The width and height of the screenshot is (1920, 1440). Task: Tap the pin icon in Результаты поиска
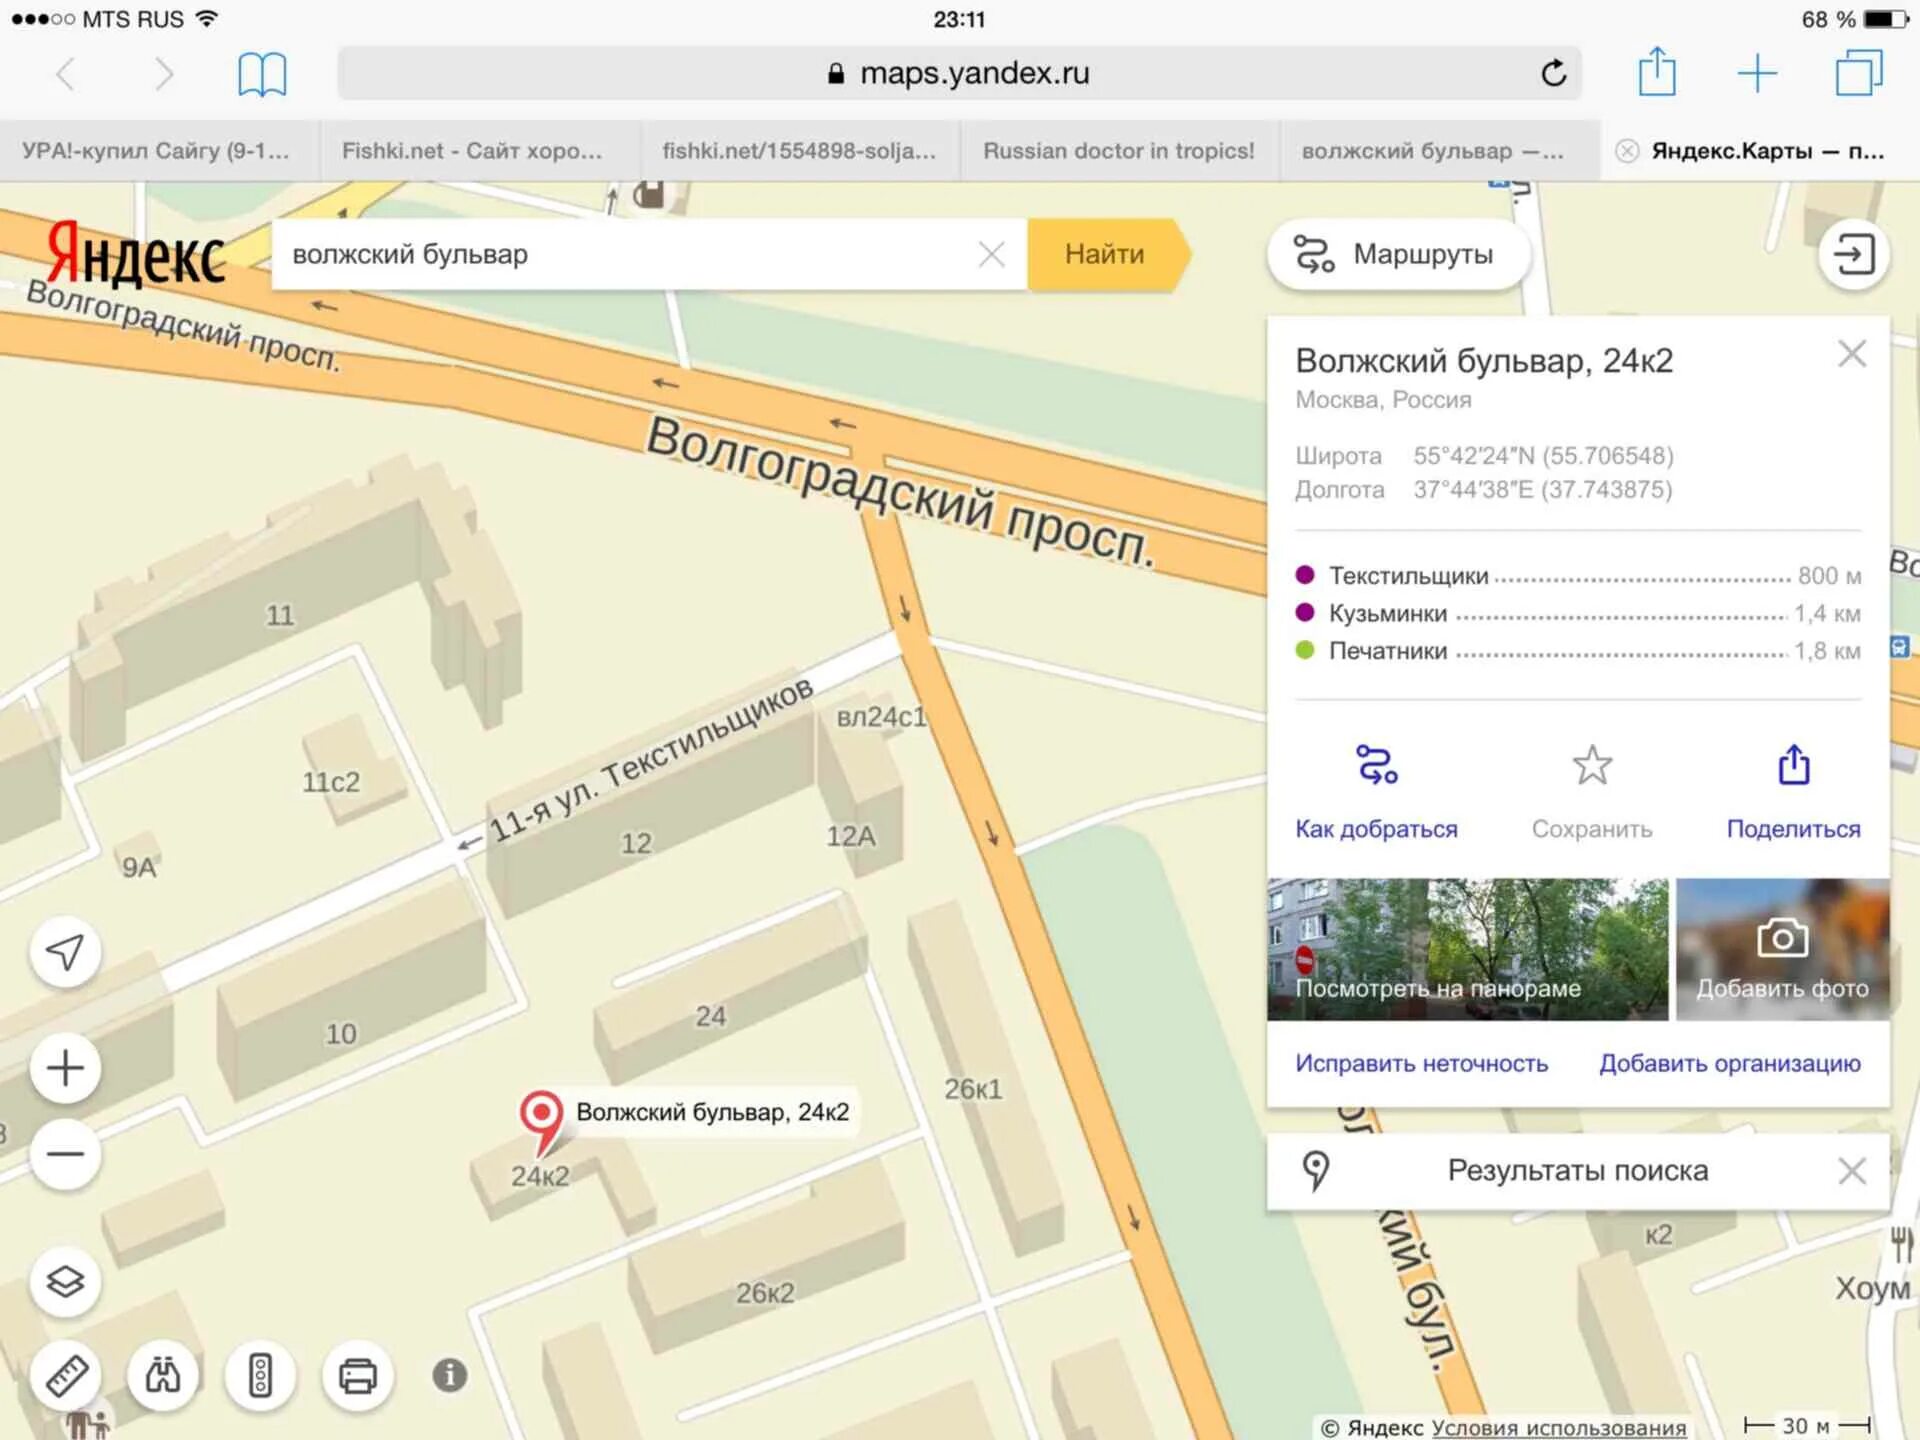tap(1316, 1170)
